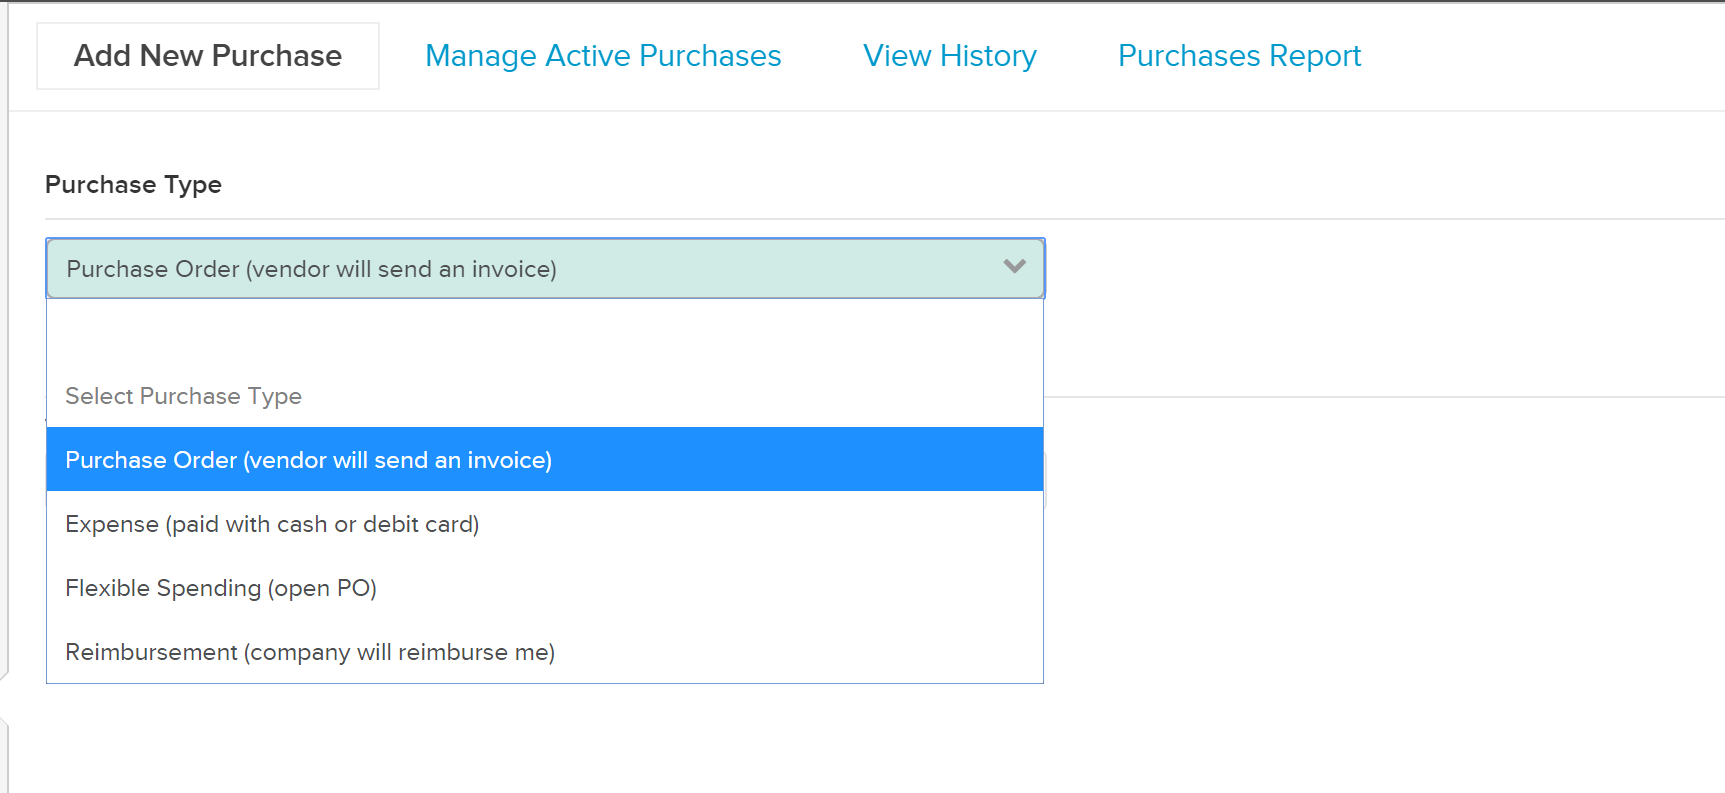Go to the View History tab
This screenshot has height=793, width=1725.
tap(950, 56)
